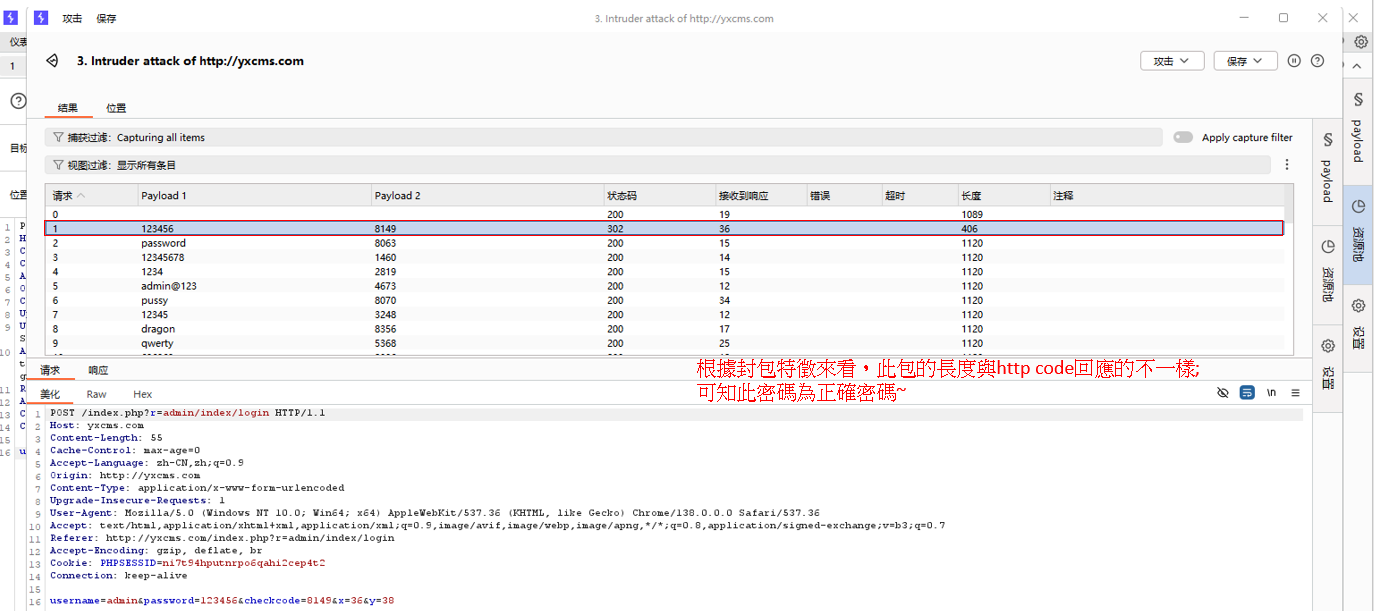Sort by the 状态码 column header
Image resolution: width=1374 pixels, height=611 pixels.
(658, 196)
